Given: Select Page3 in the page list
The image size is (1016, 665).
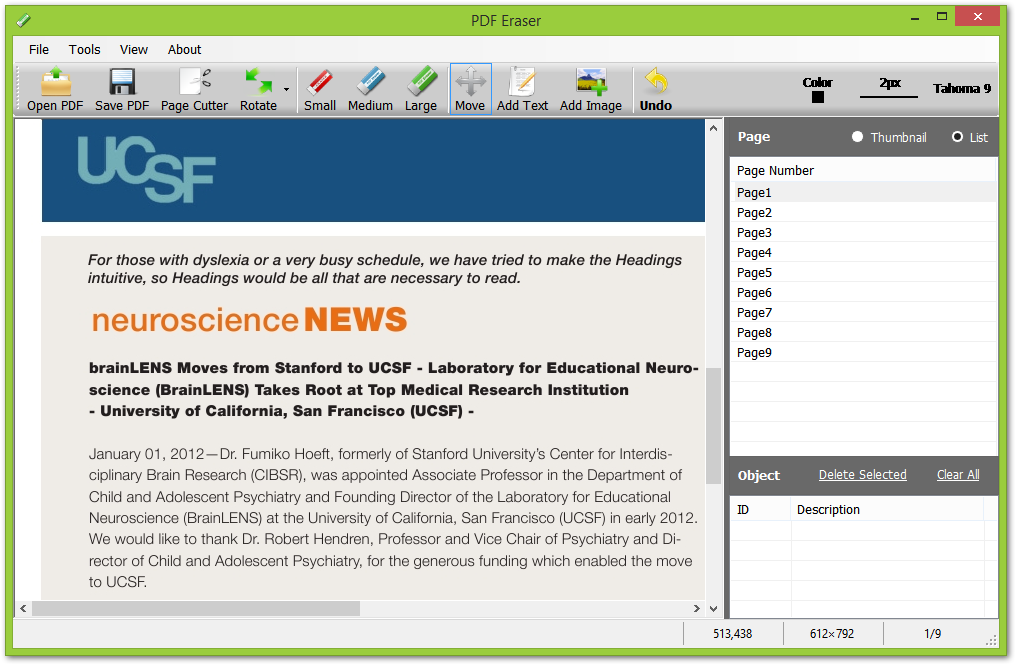Looking at the screenshot, I should click(863, 233).
